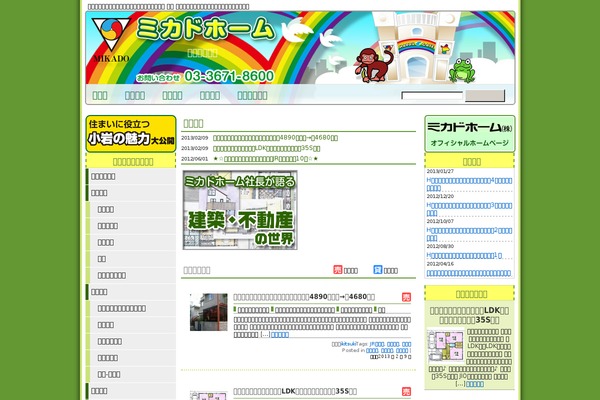The width and height of the screenshot is (600, 400).
Task: Open the right sidebar link ending in 2 under 2012/10/07
Action: 469,234
